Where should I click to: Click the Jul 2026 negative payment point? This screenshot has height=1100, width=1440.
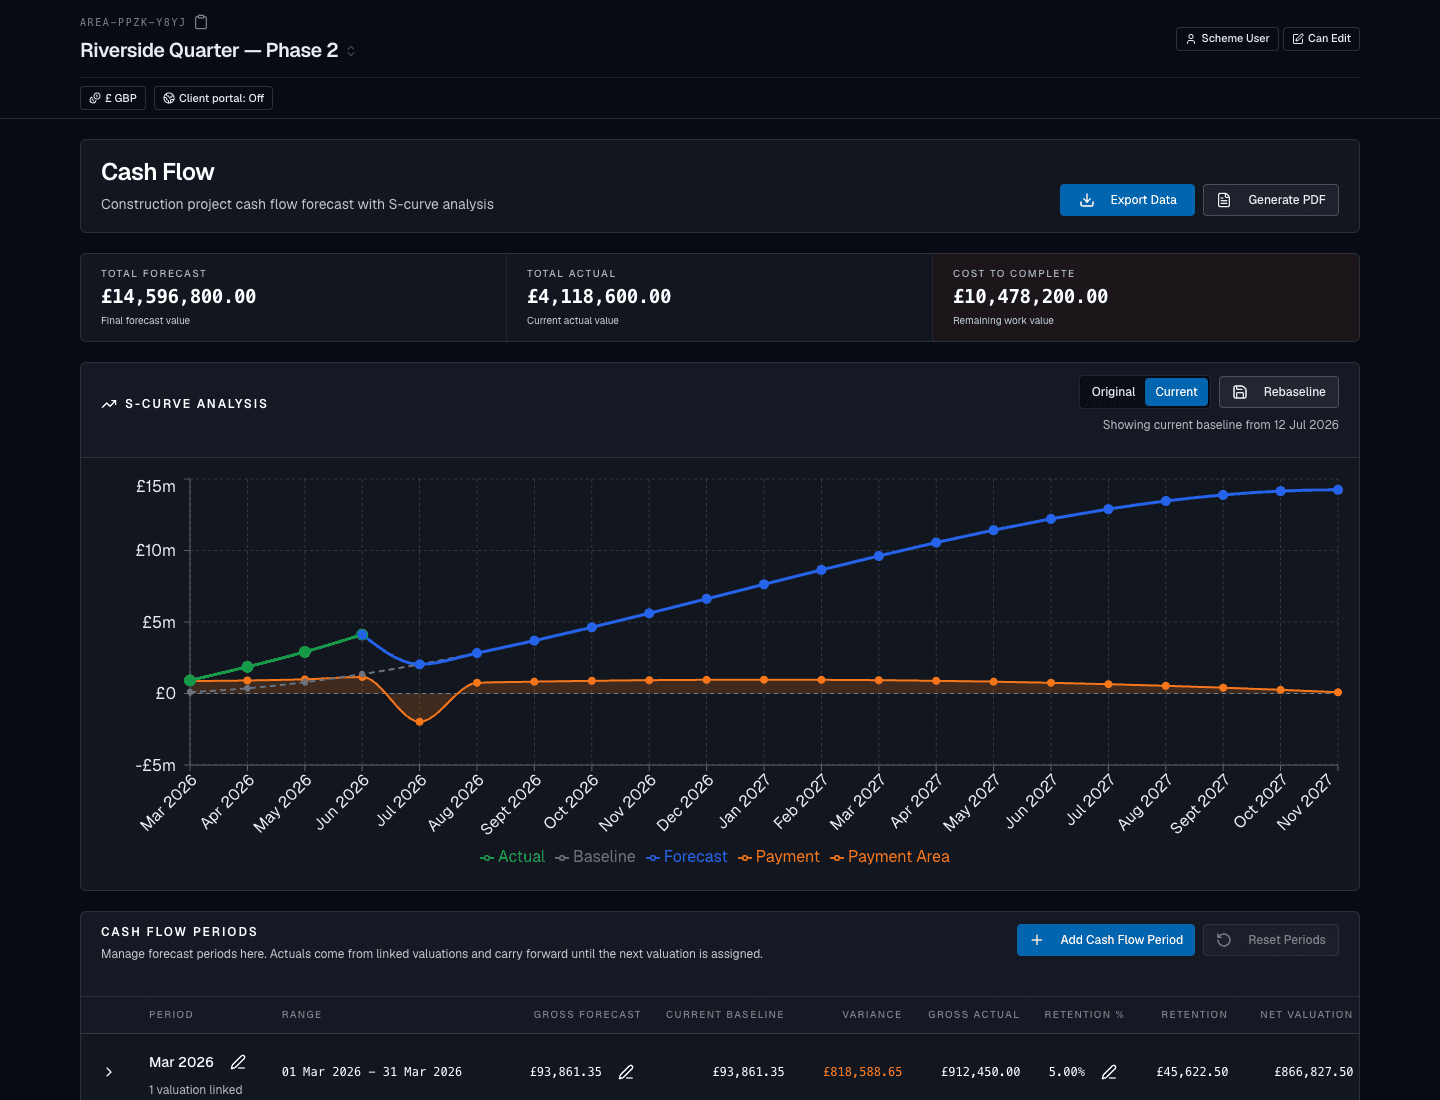coord(420,722)
